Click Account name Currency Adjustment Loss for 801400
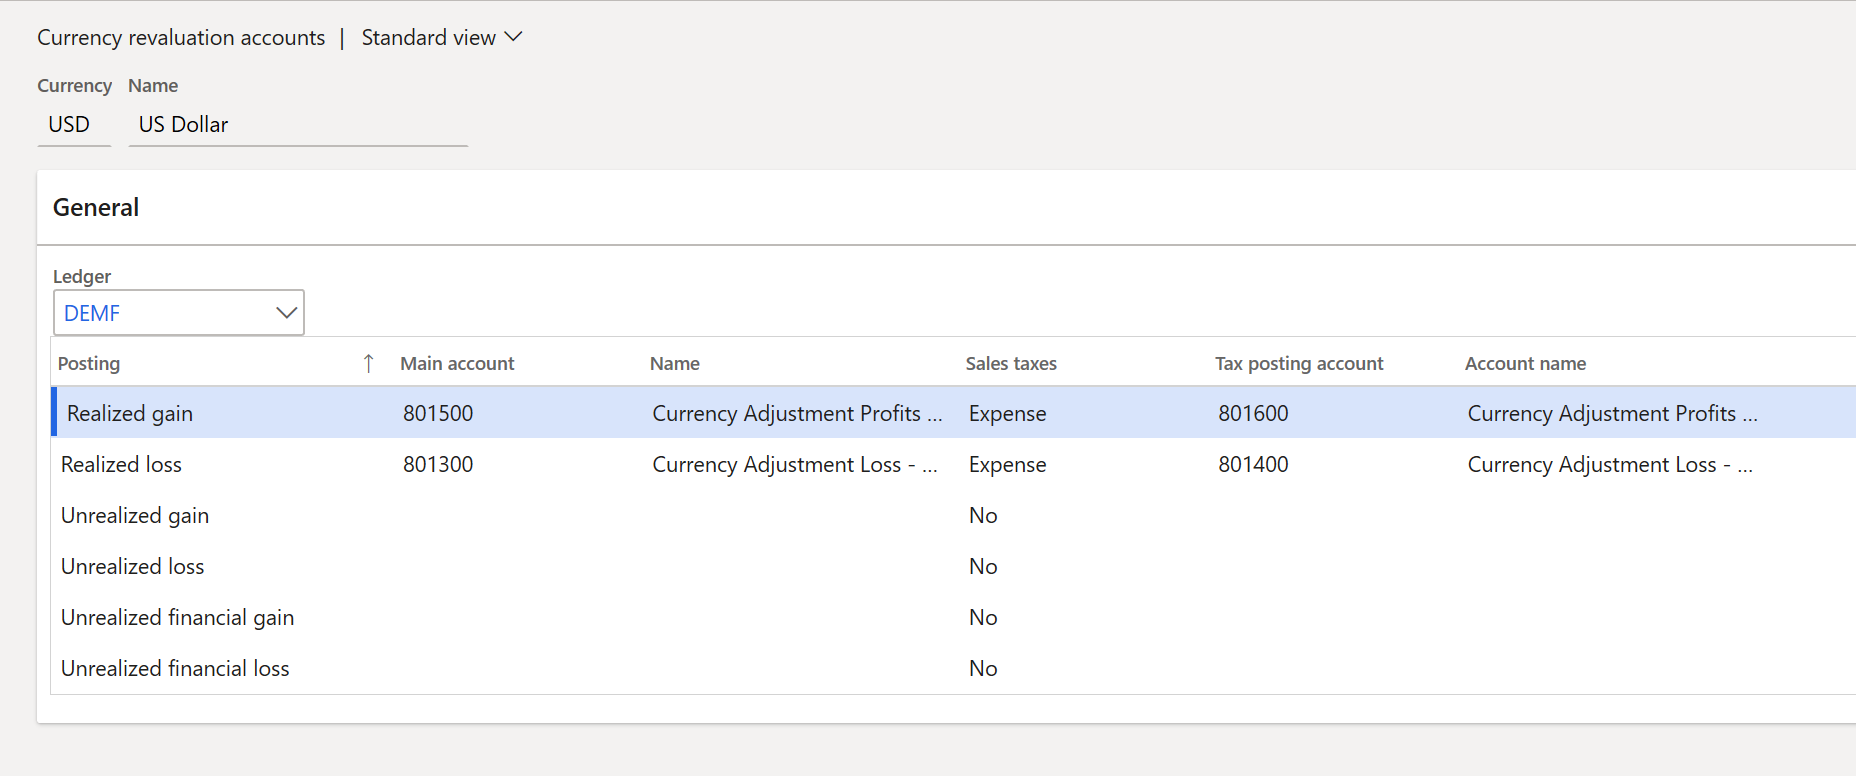This screenshot has width=1856, height=776. pos(1609,465)
